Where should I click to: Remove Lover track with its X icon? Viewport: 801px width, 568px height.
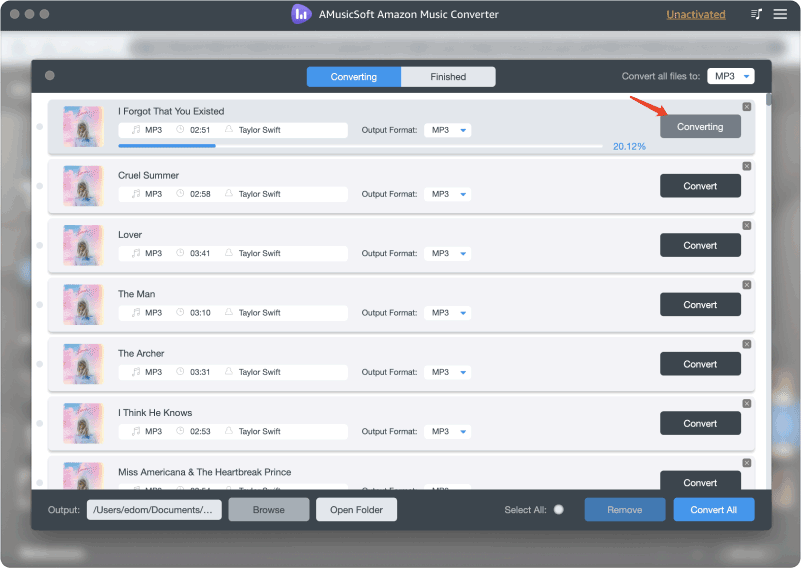(747, 225)
